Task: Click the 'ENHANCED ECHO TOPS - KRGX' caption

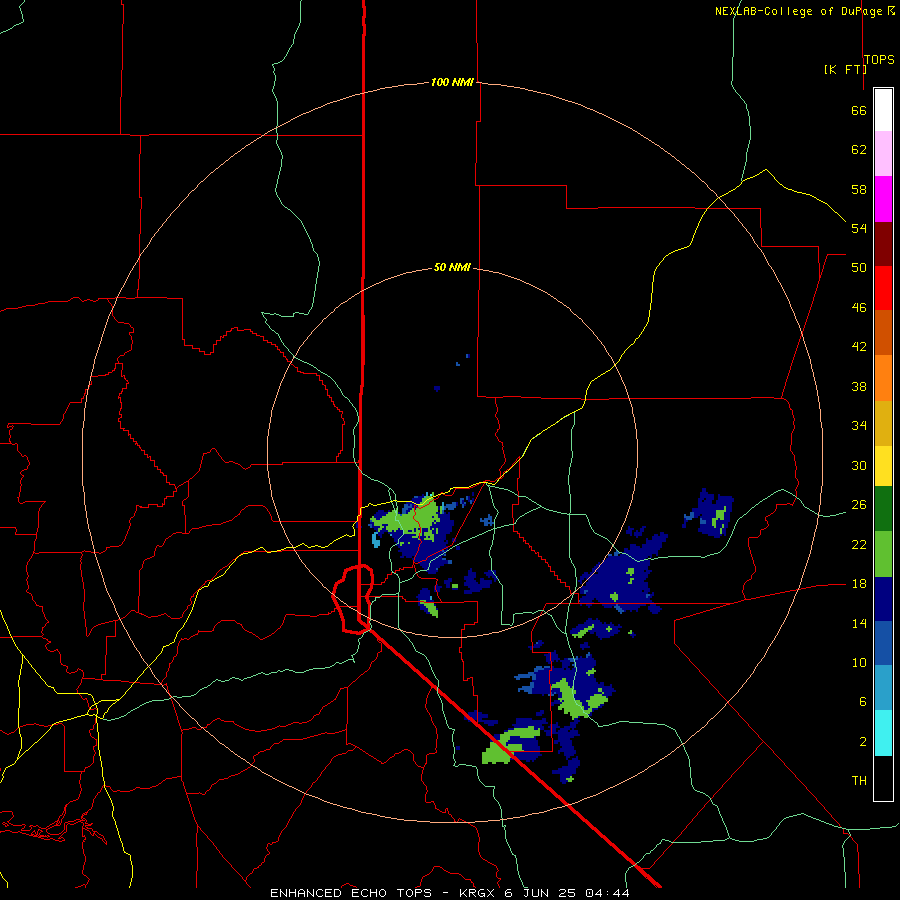Action: tap(385, 893)
